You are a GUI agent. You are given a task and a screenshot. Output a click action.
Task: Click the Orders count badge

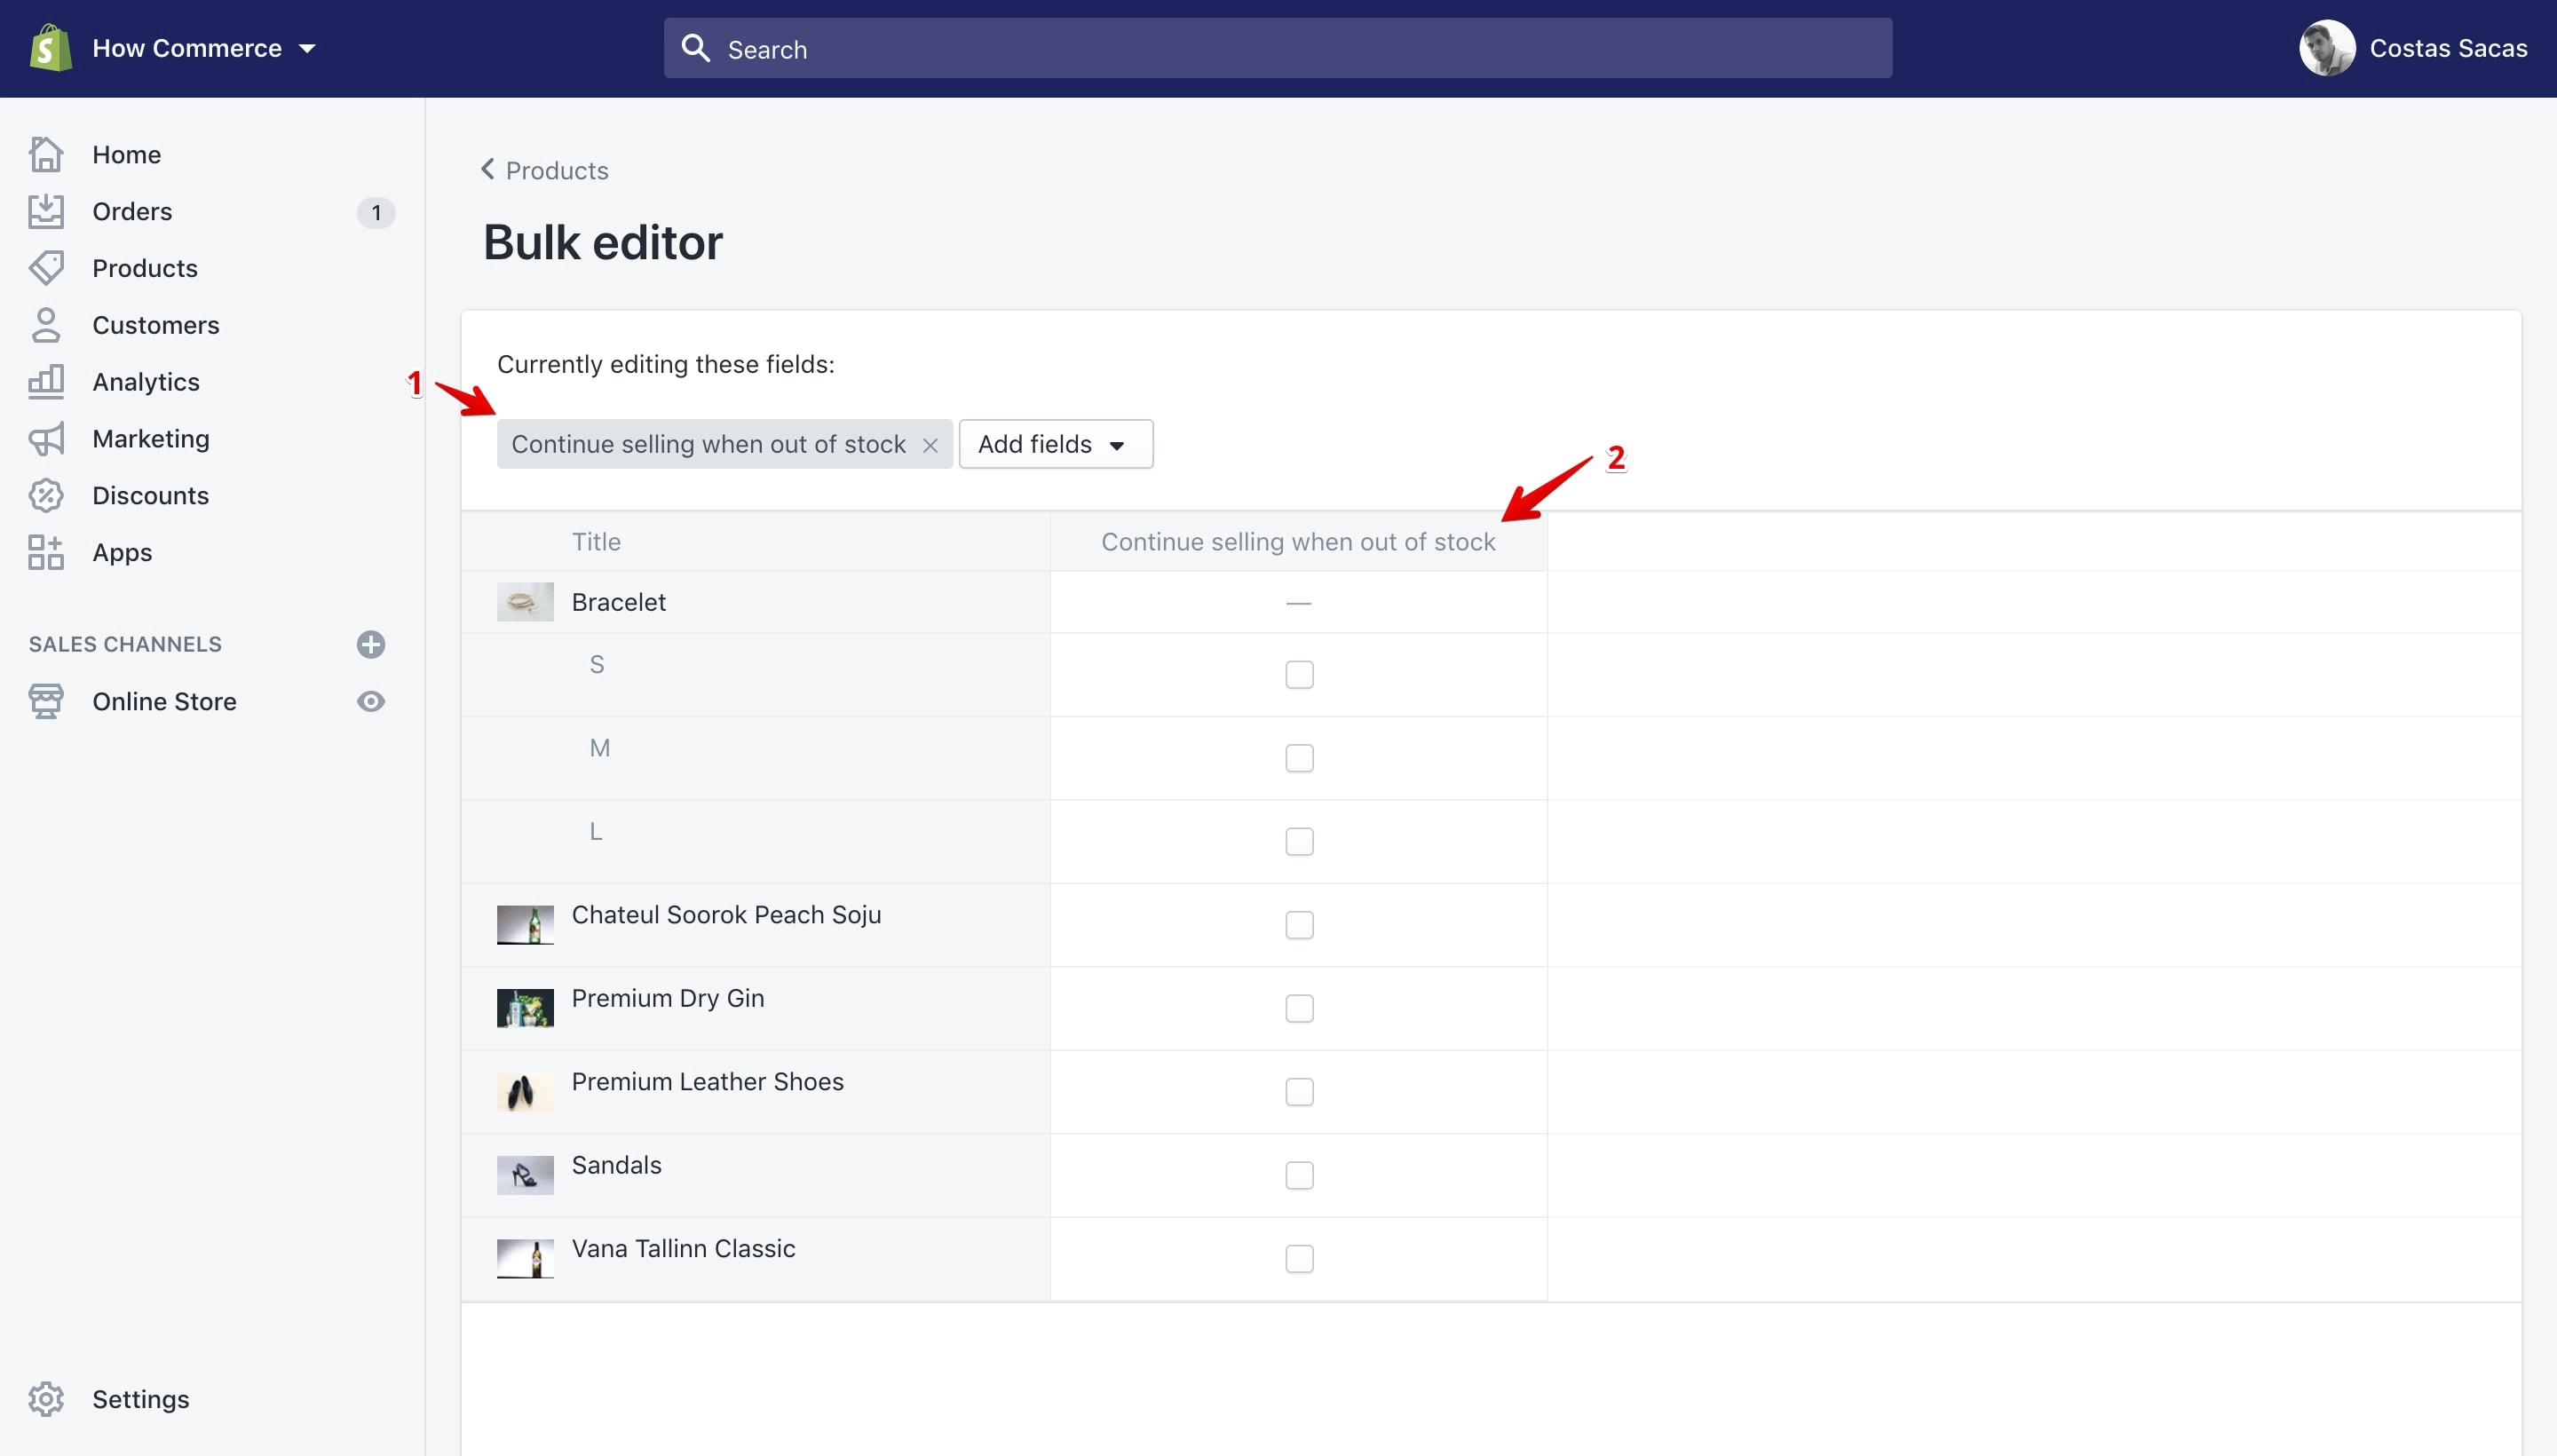[376, 212]
